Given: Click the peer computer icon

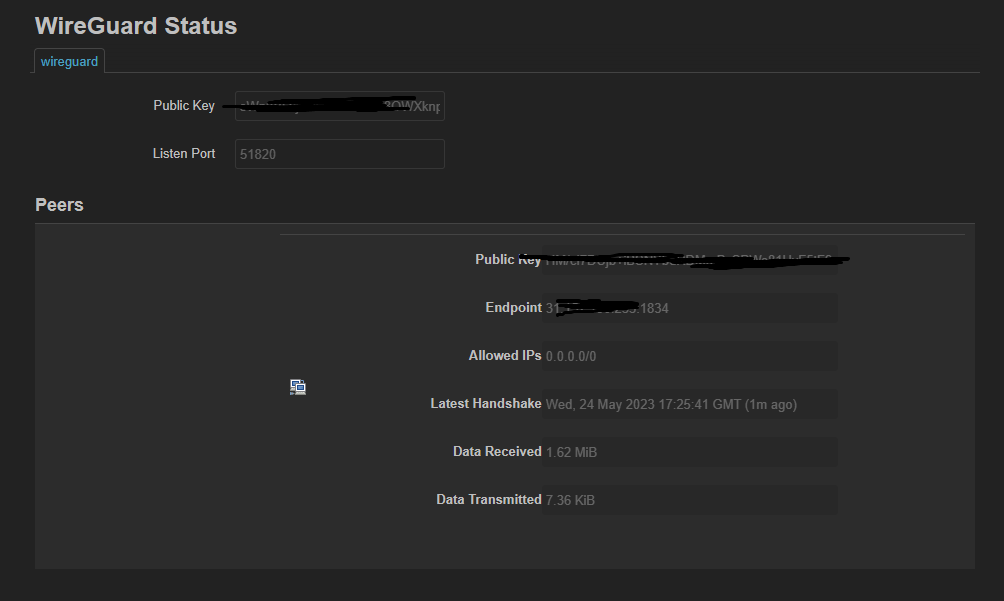Looking at the screenshot, I should pos(298,387).
